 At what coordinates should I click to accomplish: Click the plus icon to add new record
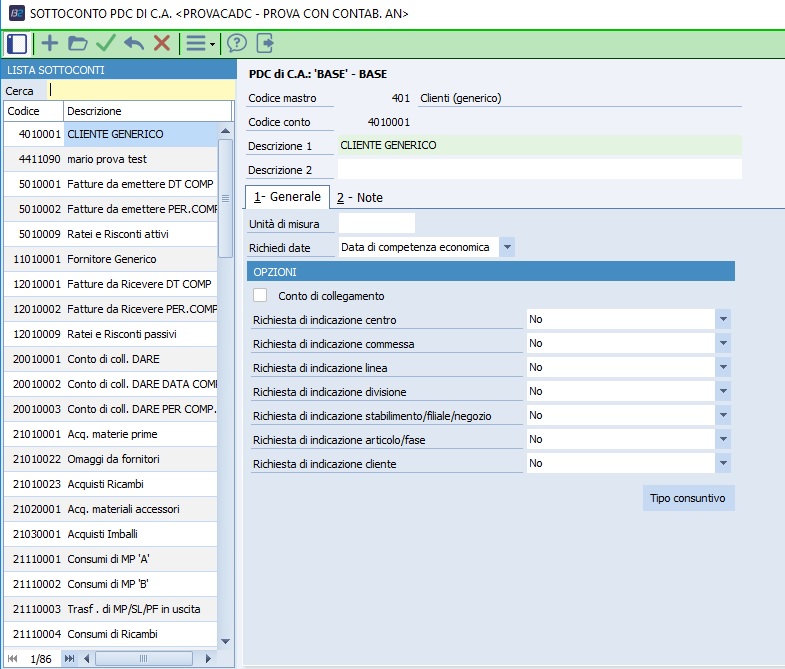point(49,43)
